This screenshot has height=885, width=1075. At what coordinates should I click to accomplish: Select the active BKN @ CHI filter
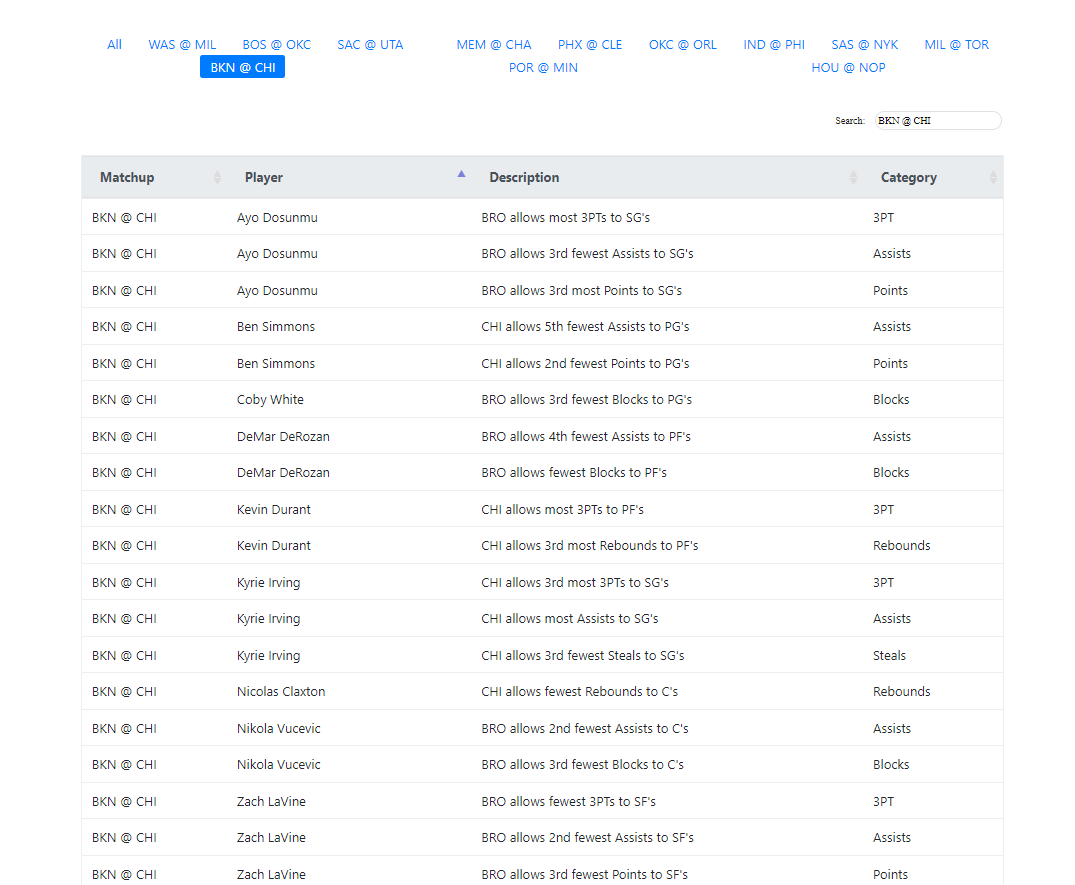pos(243,67)
